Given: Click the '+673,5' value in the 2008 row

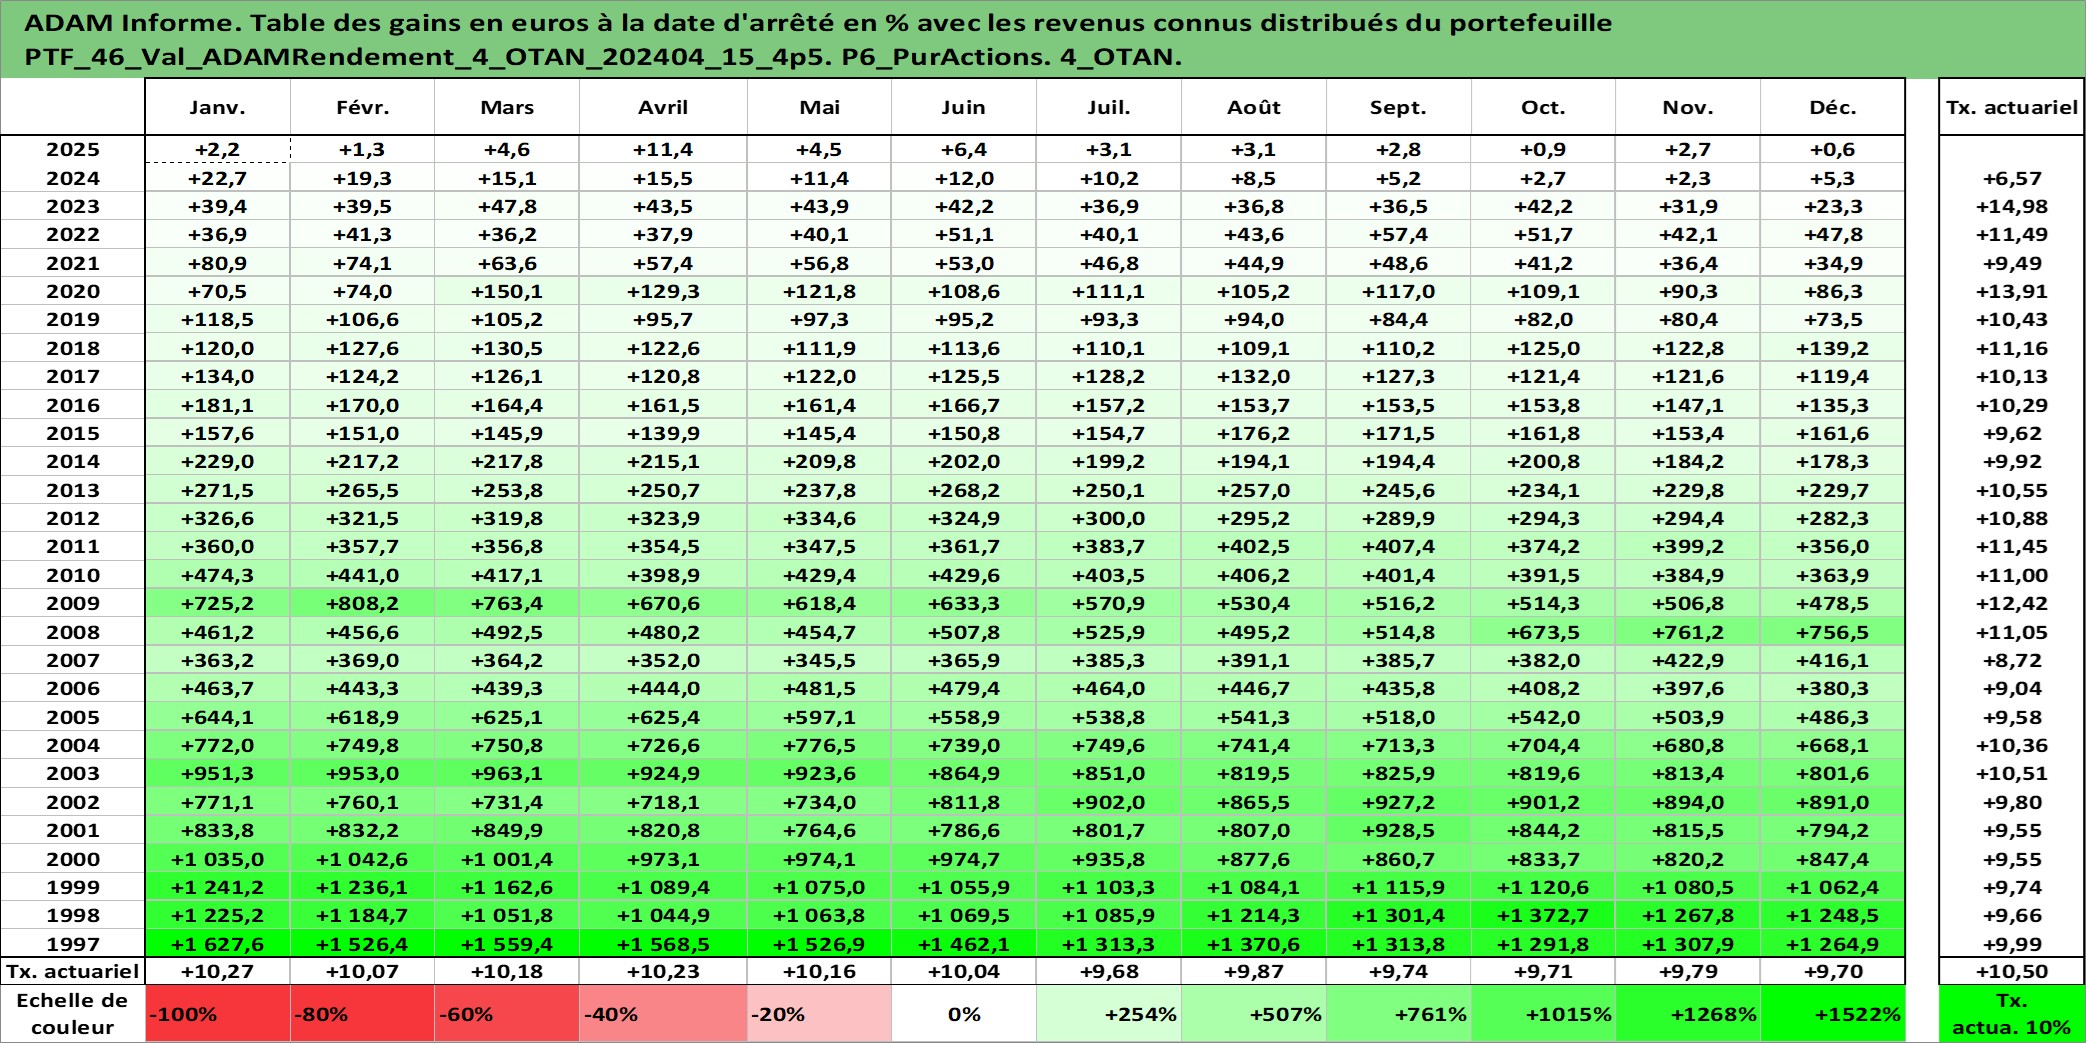Looking at the screenshot, I should (x=1544, y=632).
